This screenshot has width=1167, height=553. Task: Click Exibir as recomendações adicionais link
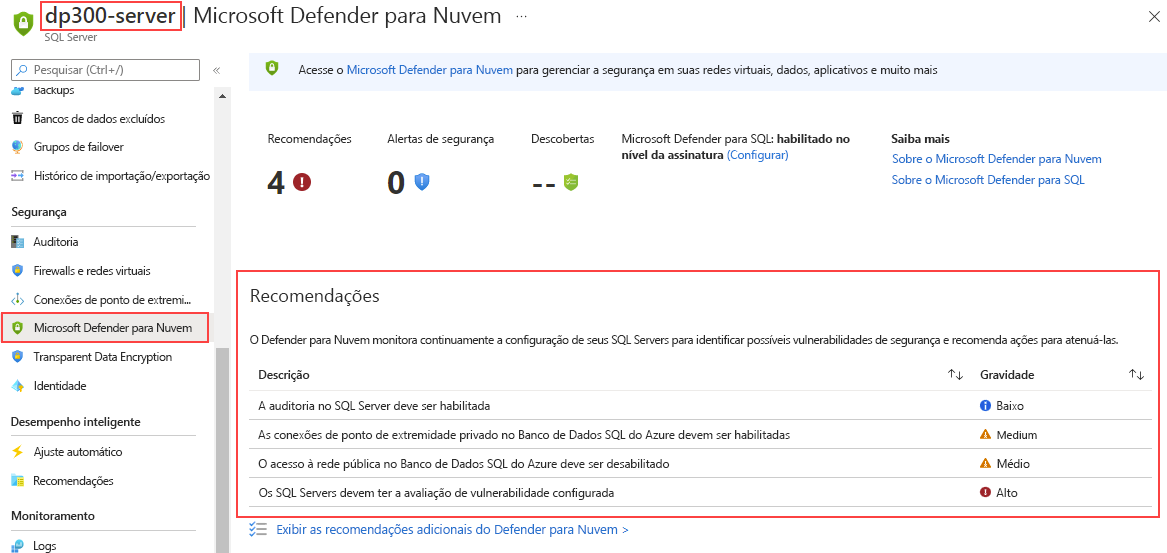(x=453, y=530)
